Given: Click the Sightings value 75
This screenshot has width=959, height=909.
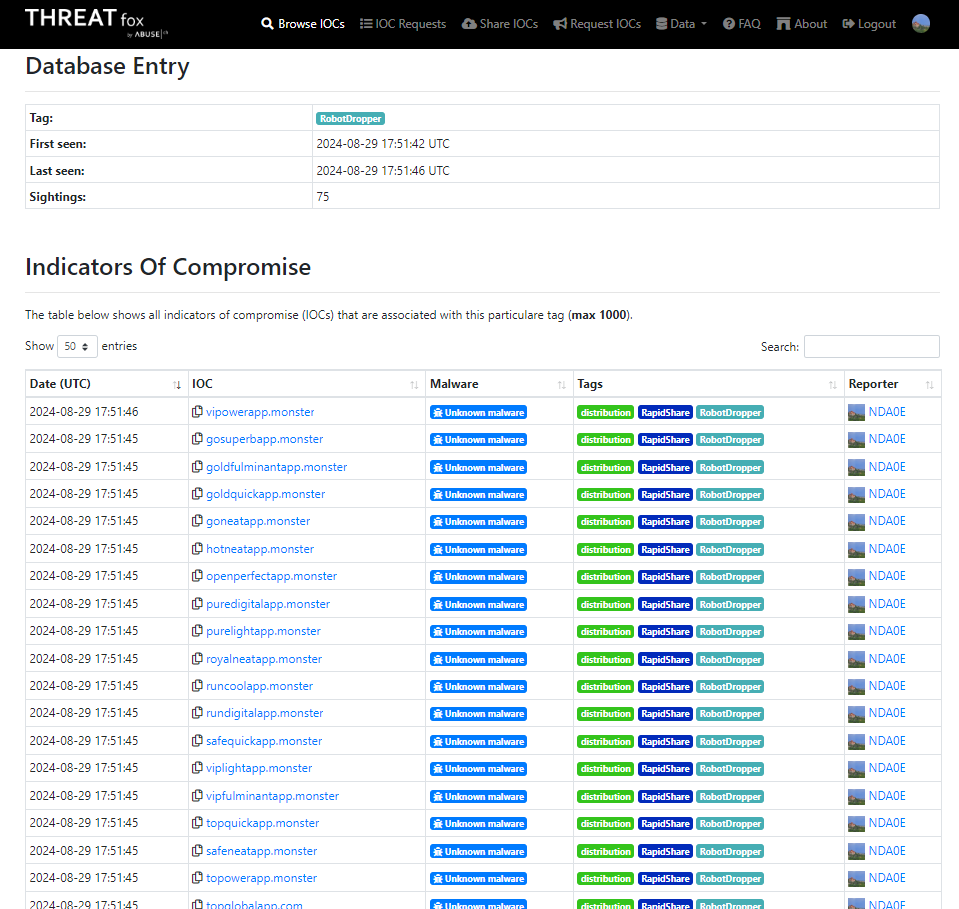Looking at the screenshot, I should click(x=323, y=196).
